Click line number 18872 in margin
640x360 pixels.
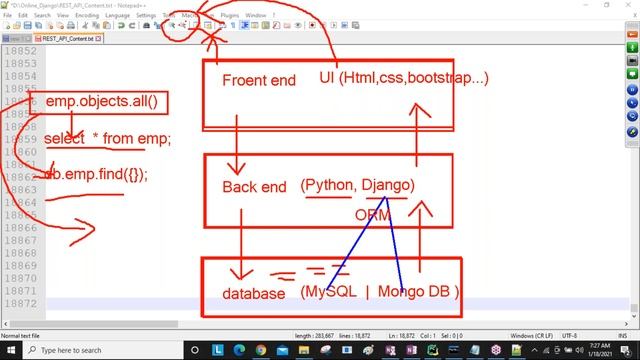click(21, 304)
